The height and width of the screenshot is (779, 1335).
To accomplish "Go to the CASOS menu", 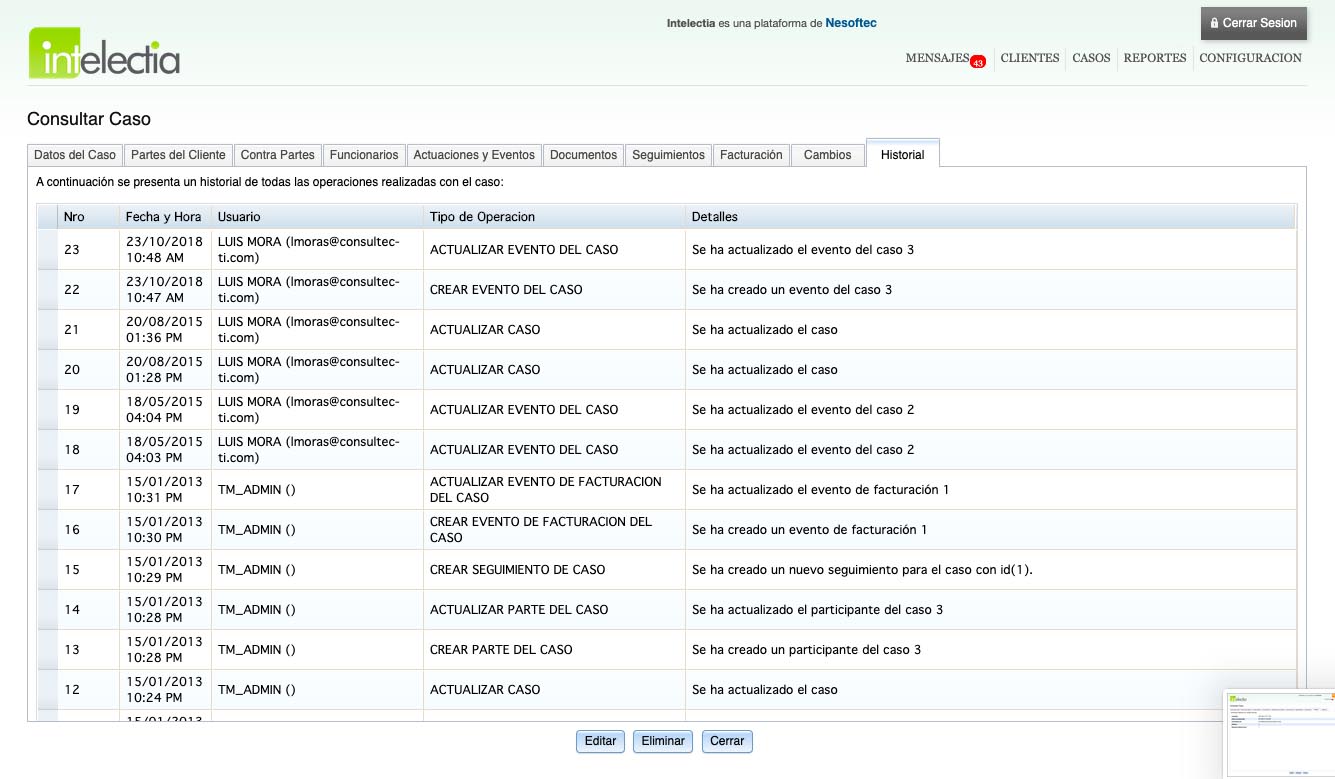I will click(1091, 58).
